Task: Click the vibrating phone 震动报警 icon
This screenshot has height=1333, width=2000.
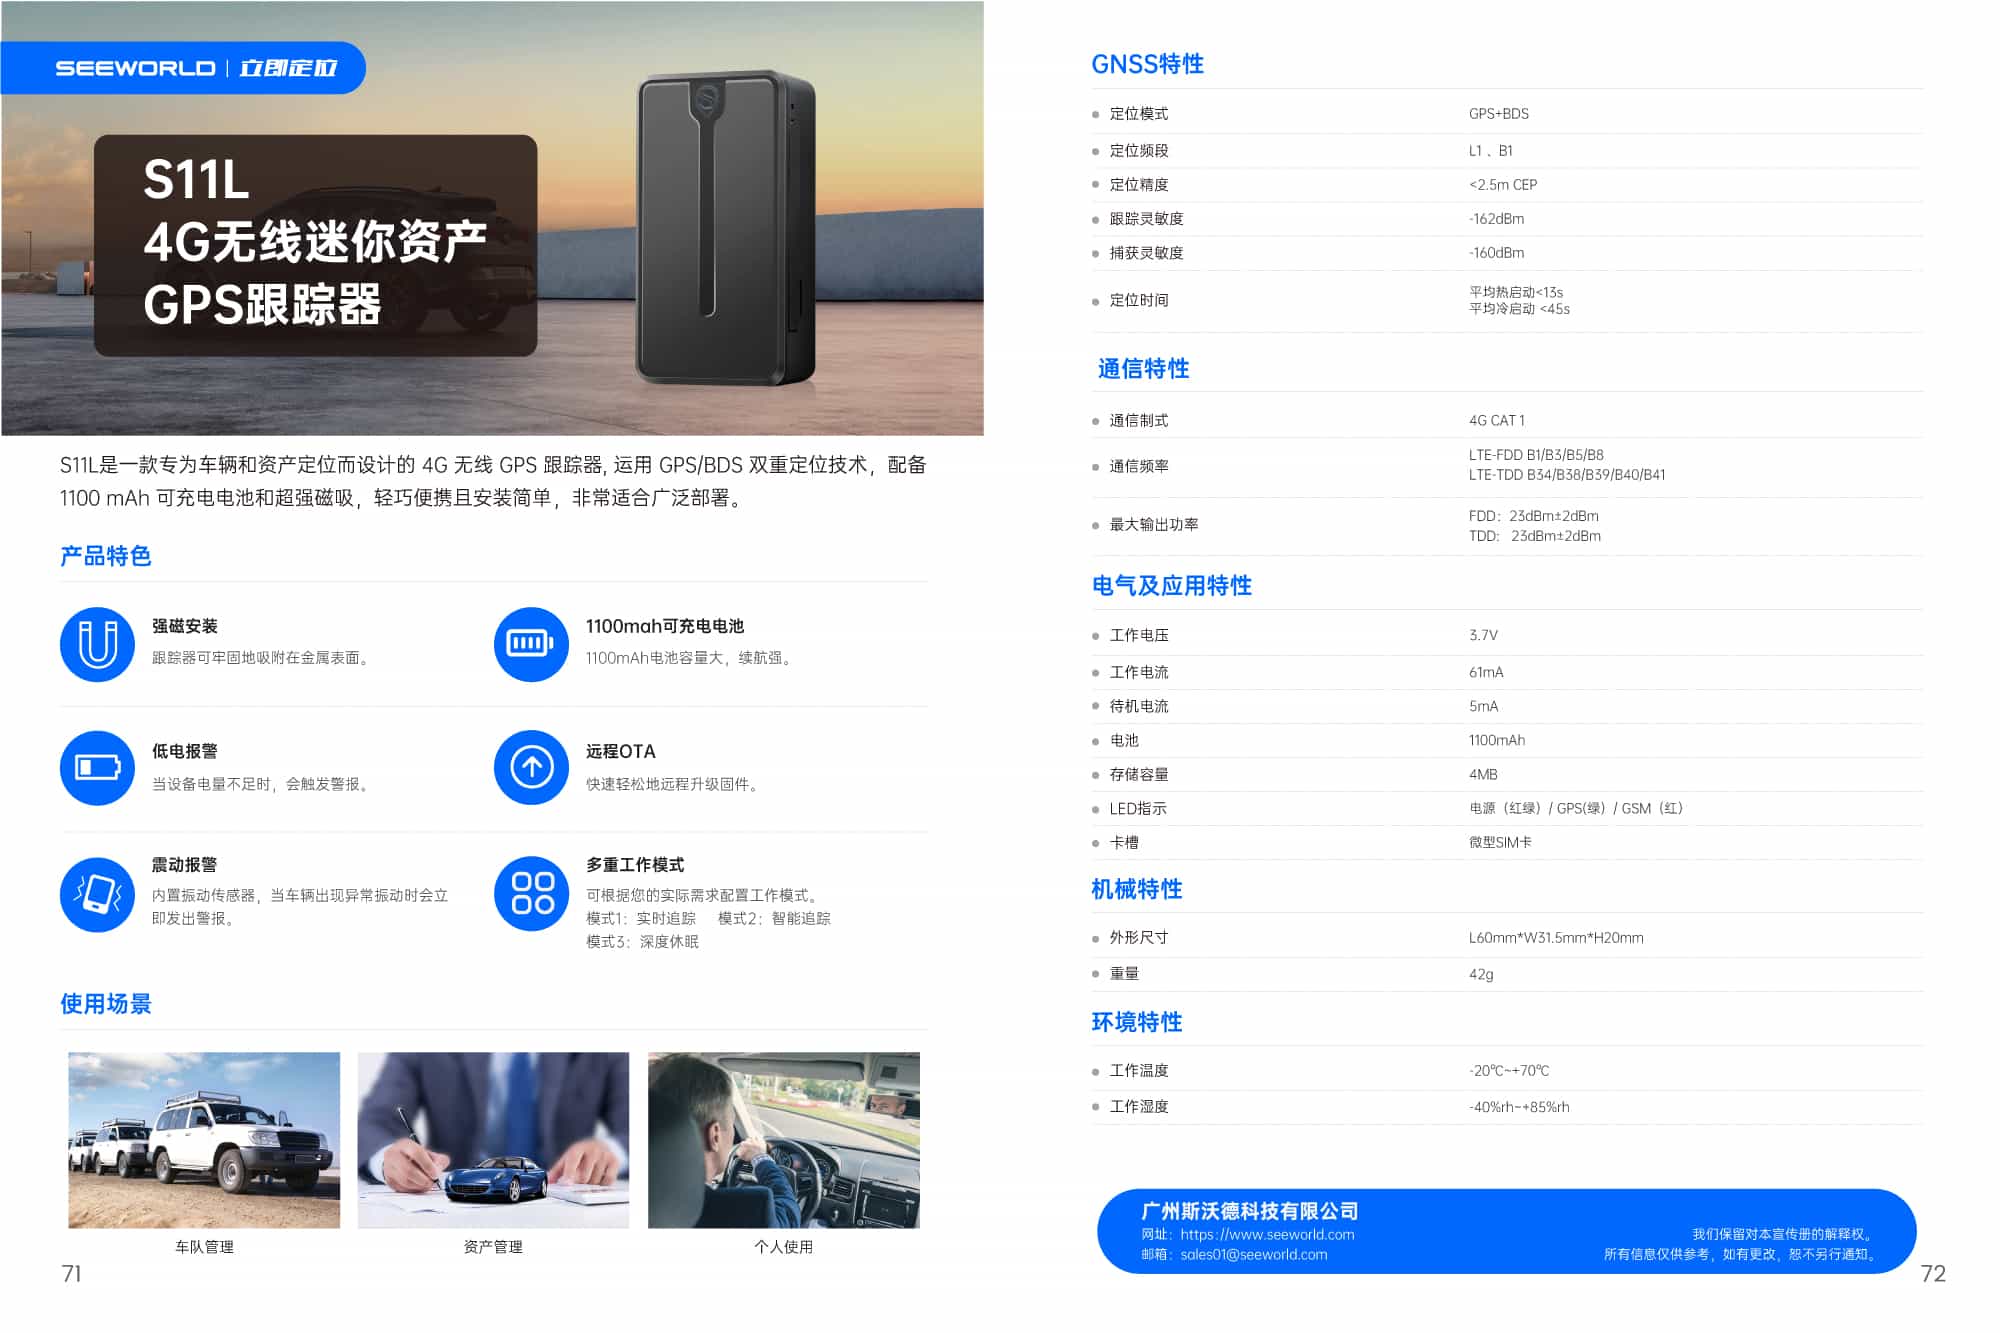Action: tap(97, 894)
